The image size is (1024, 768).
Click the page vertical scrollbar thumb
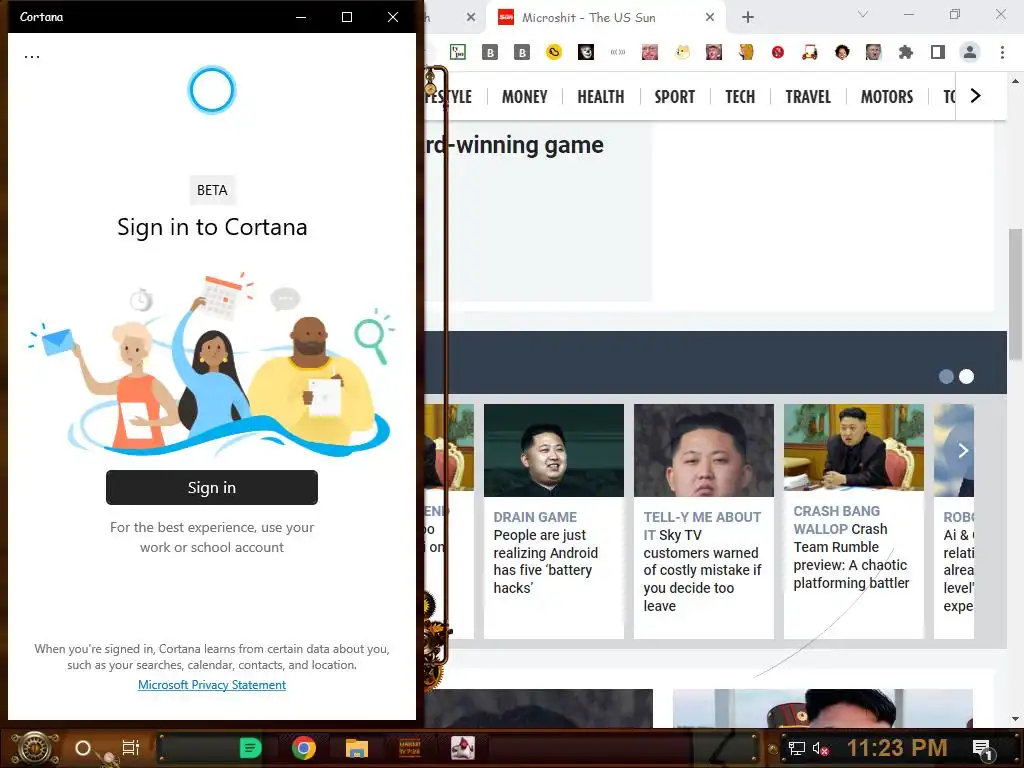click(x=1015, y=294)
